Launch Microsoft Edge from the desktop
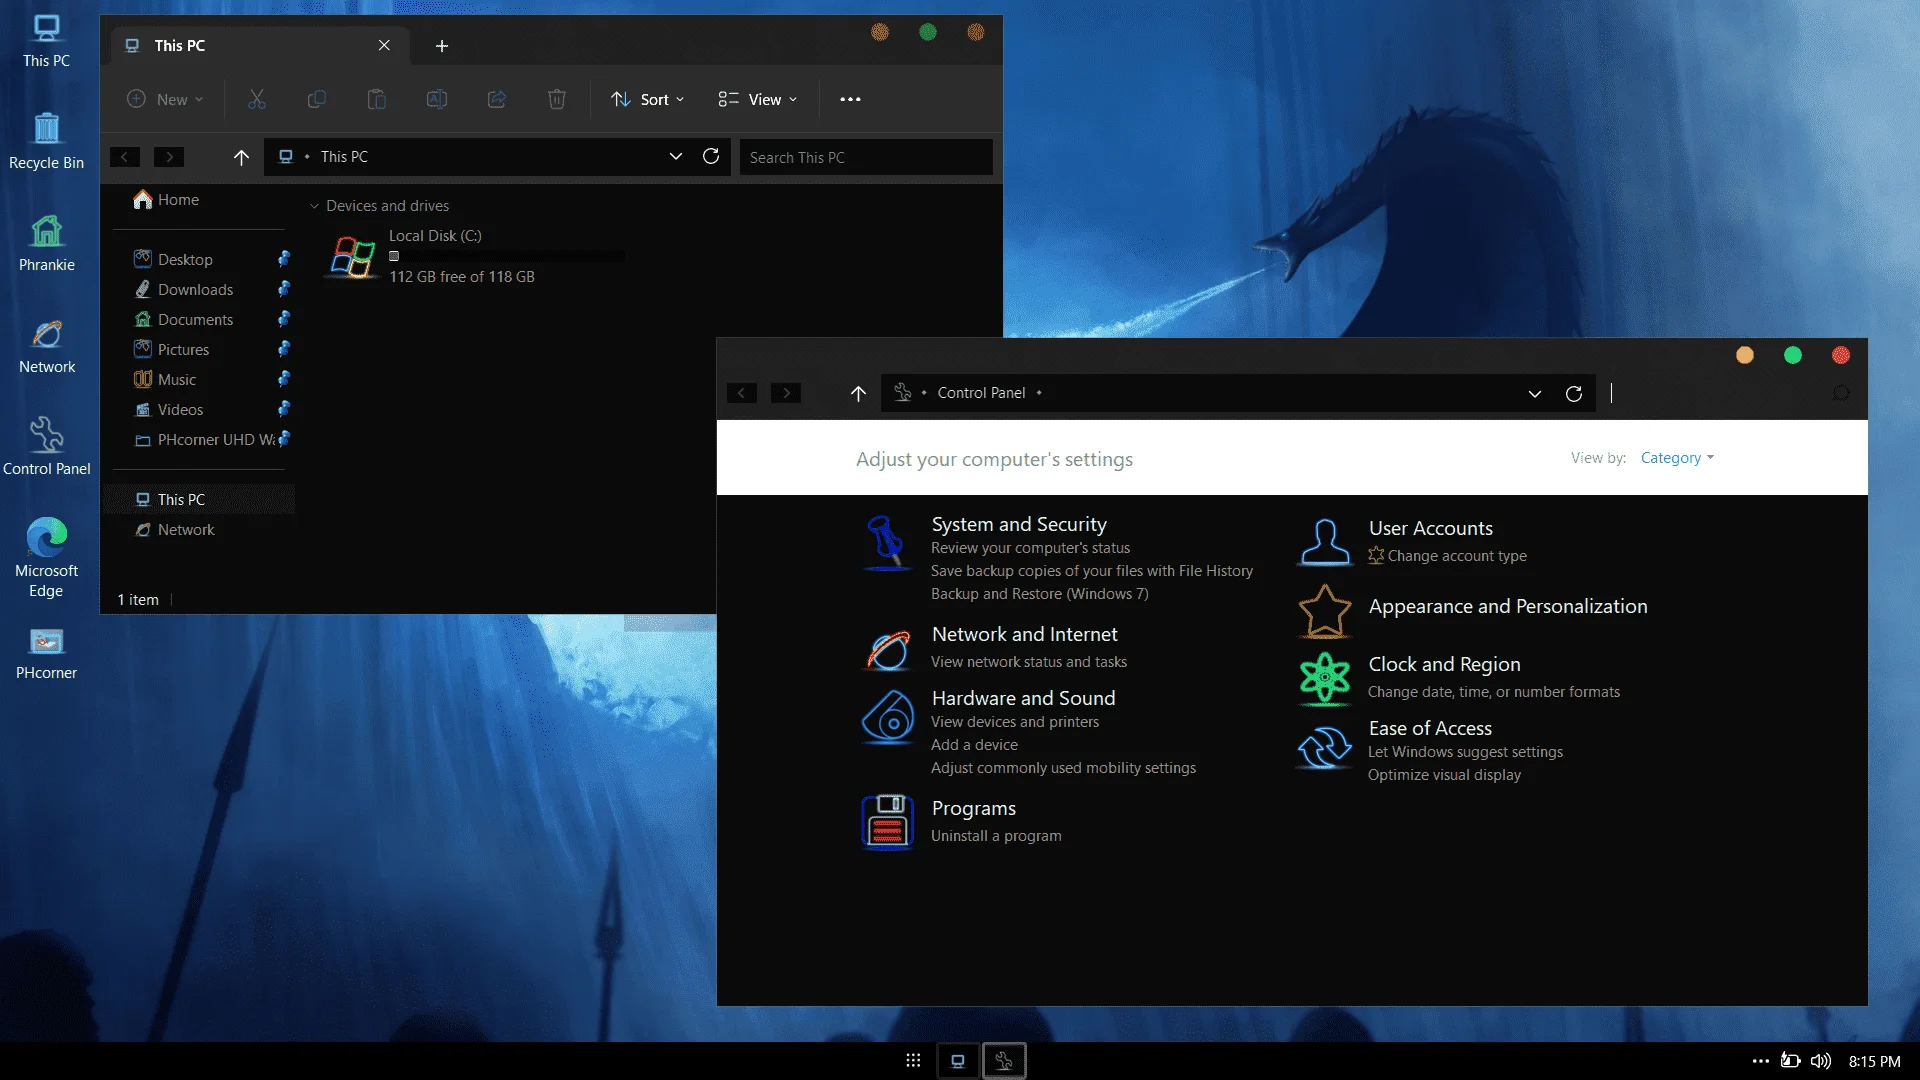The width and height of the screenshot is (1920, 1080). [x=46, y=558]
